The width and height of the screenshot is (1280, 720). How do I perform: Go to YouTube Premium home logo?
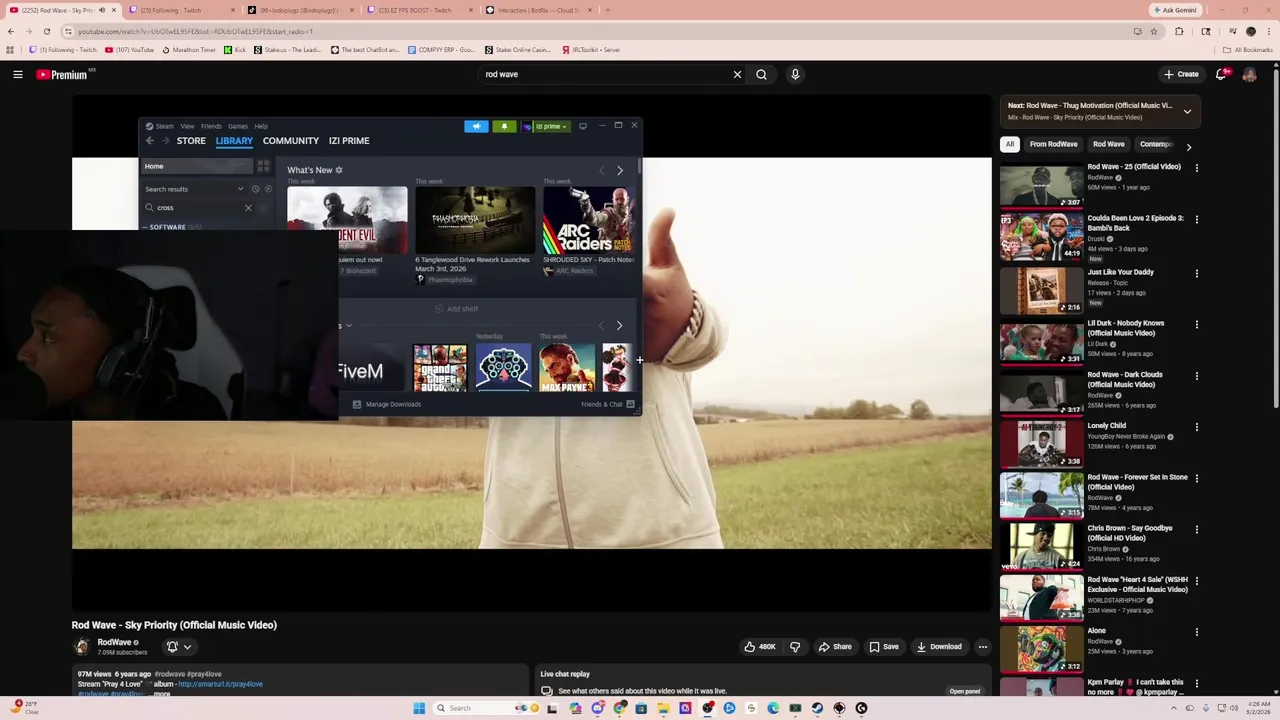pyautogui.click(x=62, y=74)
